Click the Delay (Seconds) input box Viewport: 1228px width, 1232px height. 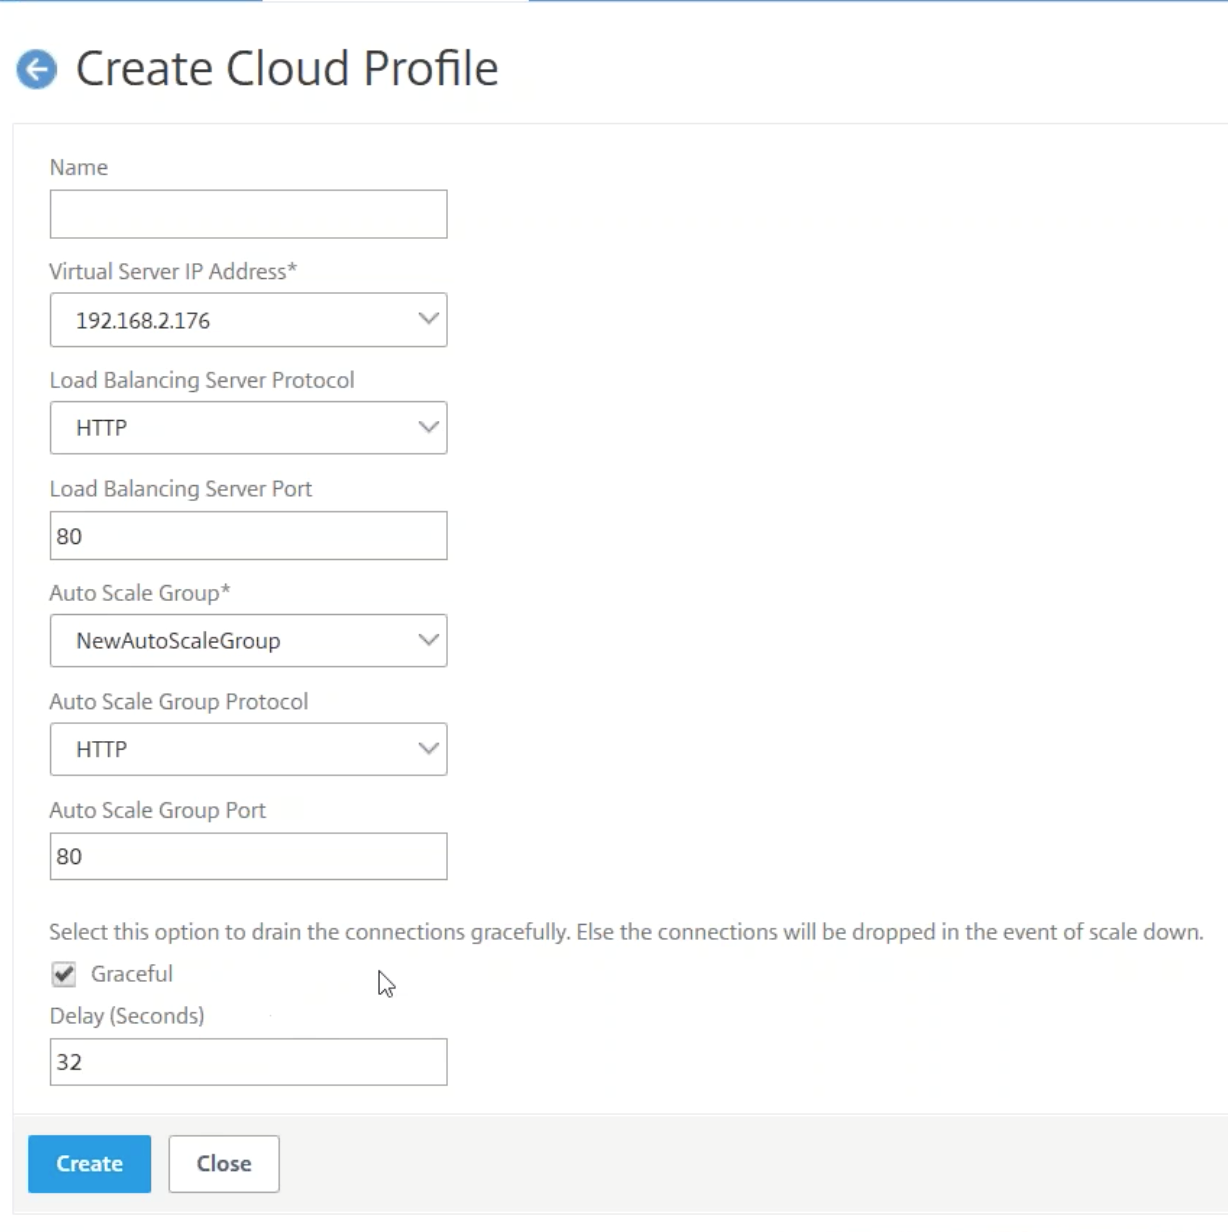coord(248,1062)
